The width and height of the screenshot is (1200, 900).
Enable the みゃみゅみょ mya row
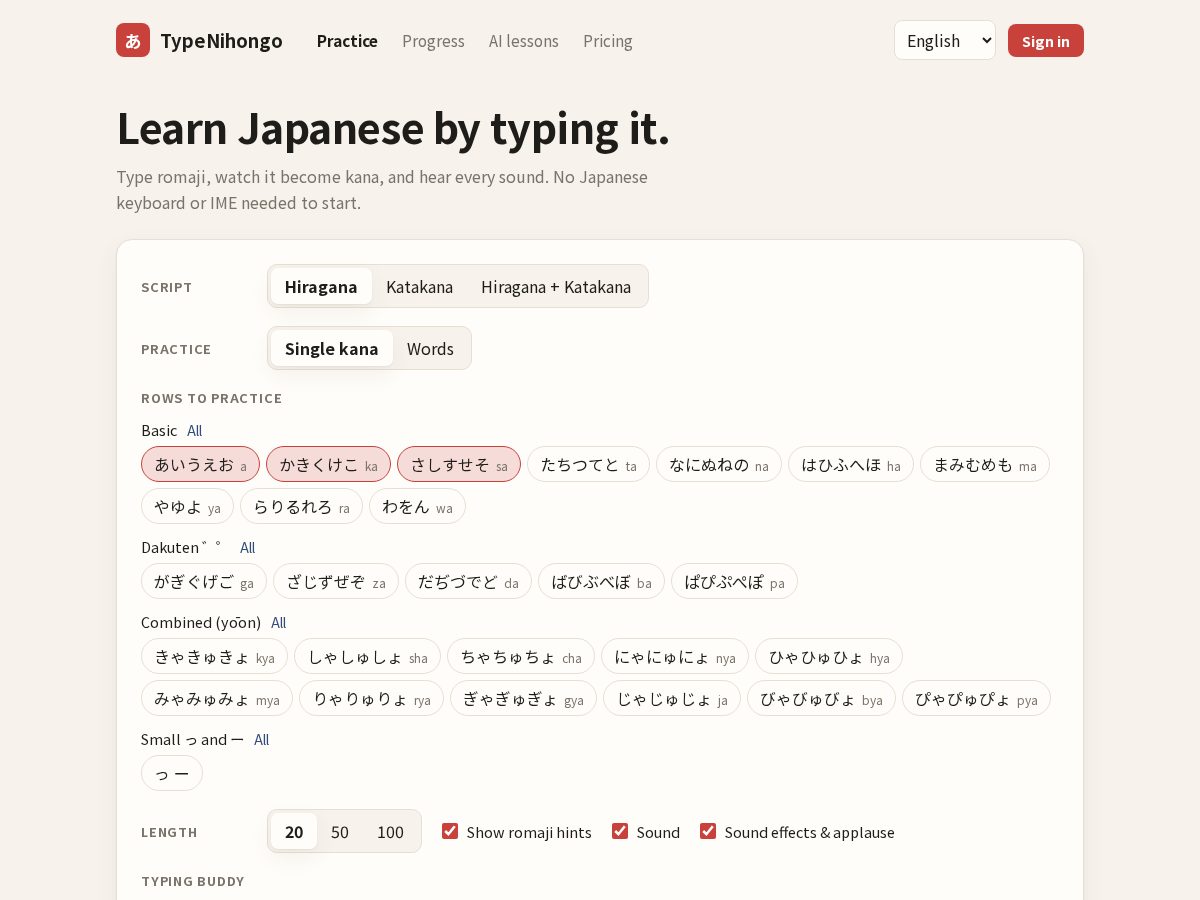[x=217, y=698]
